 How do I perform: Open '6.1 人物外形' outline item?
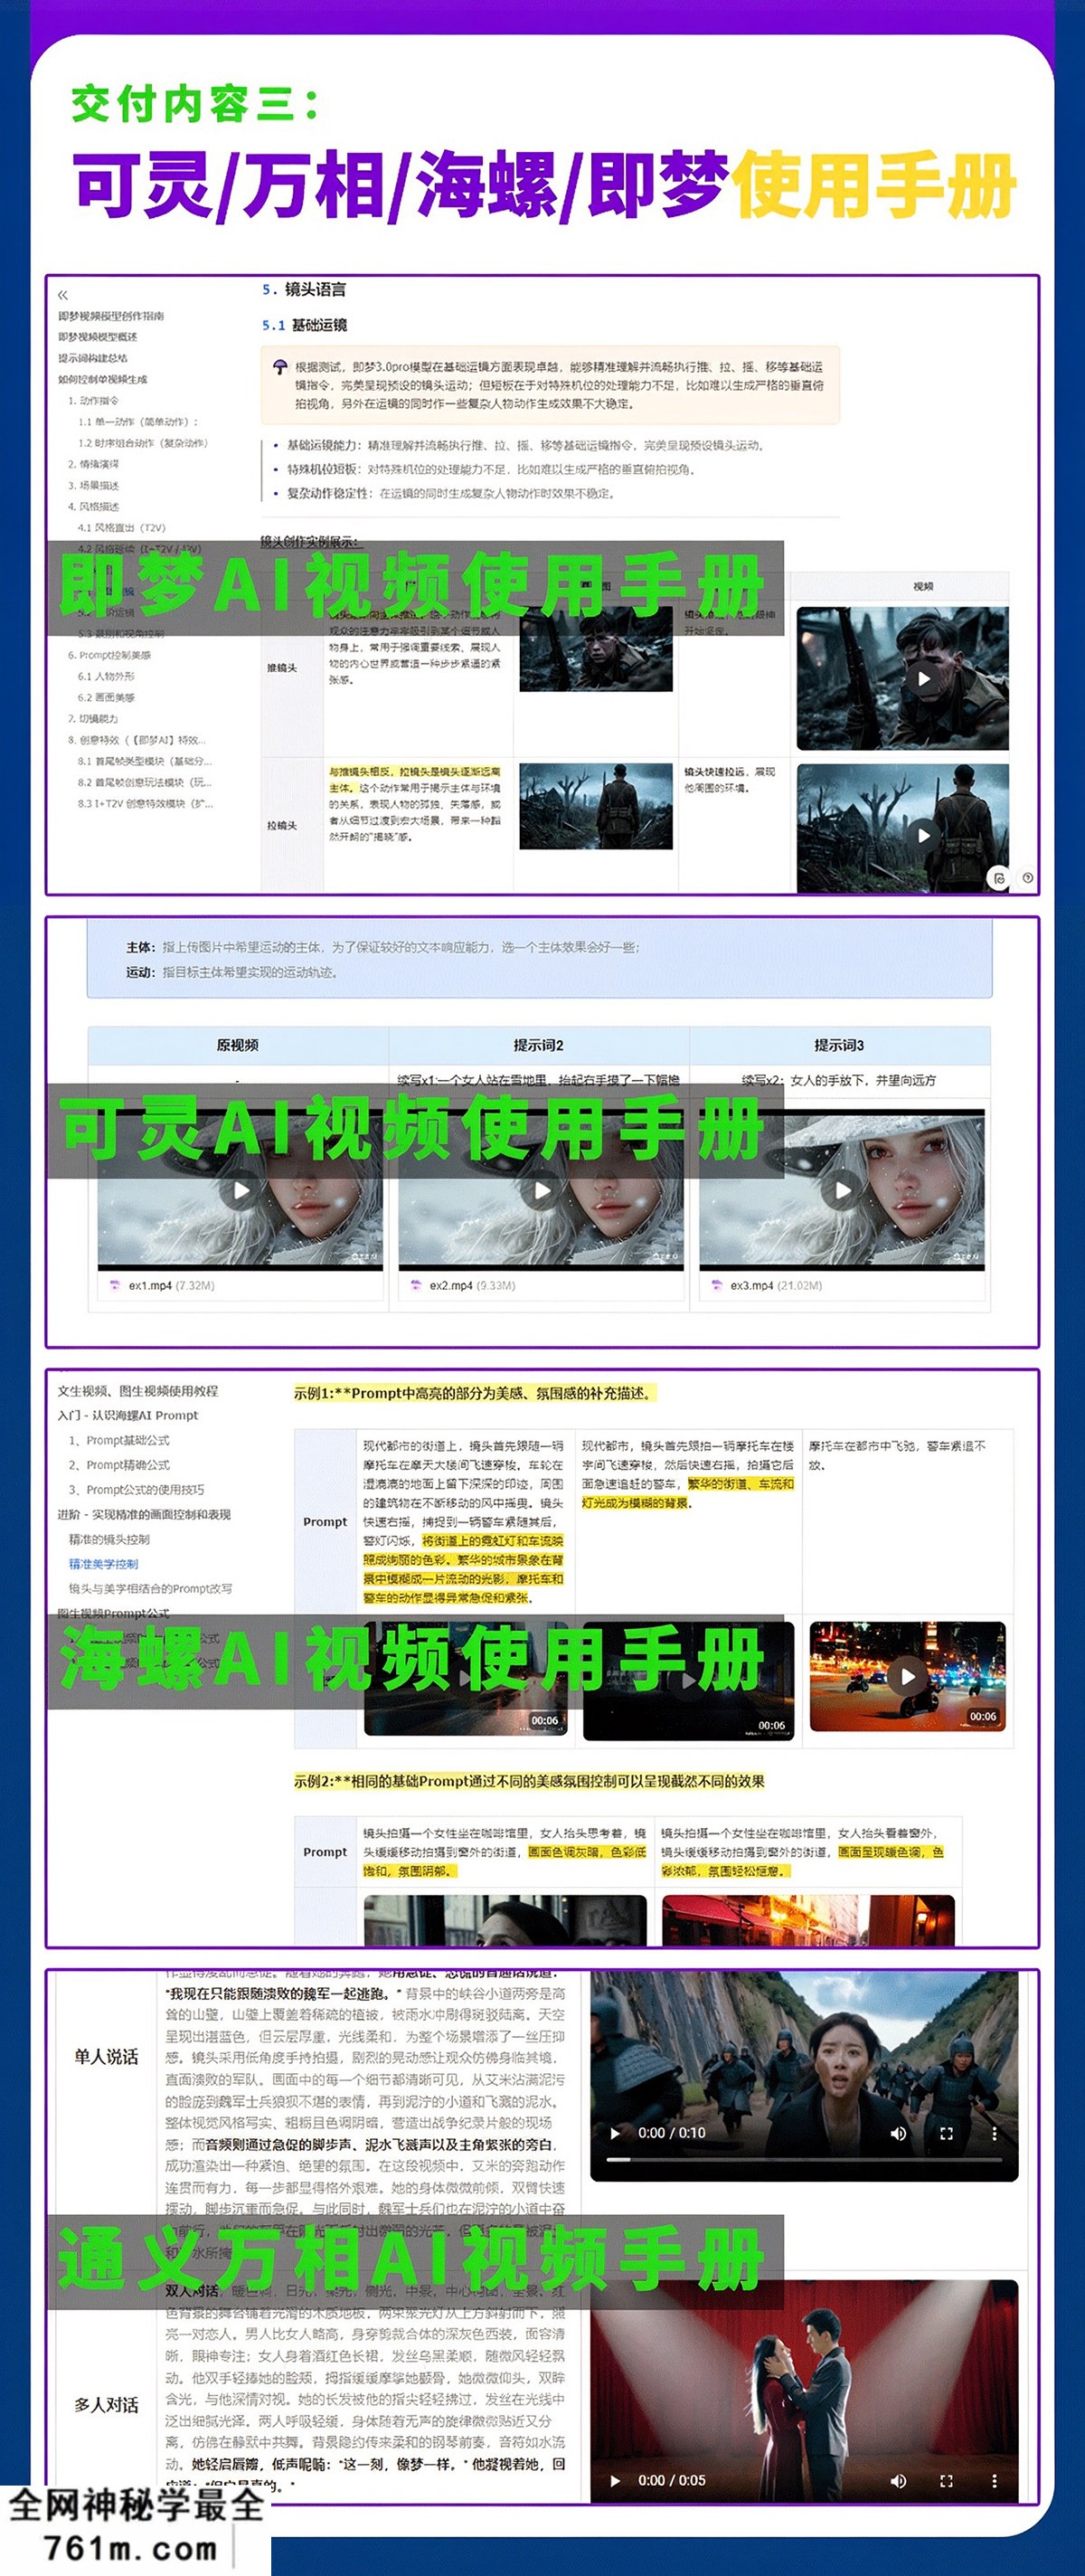pos(106,676)
